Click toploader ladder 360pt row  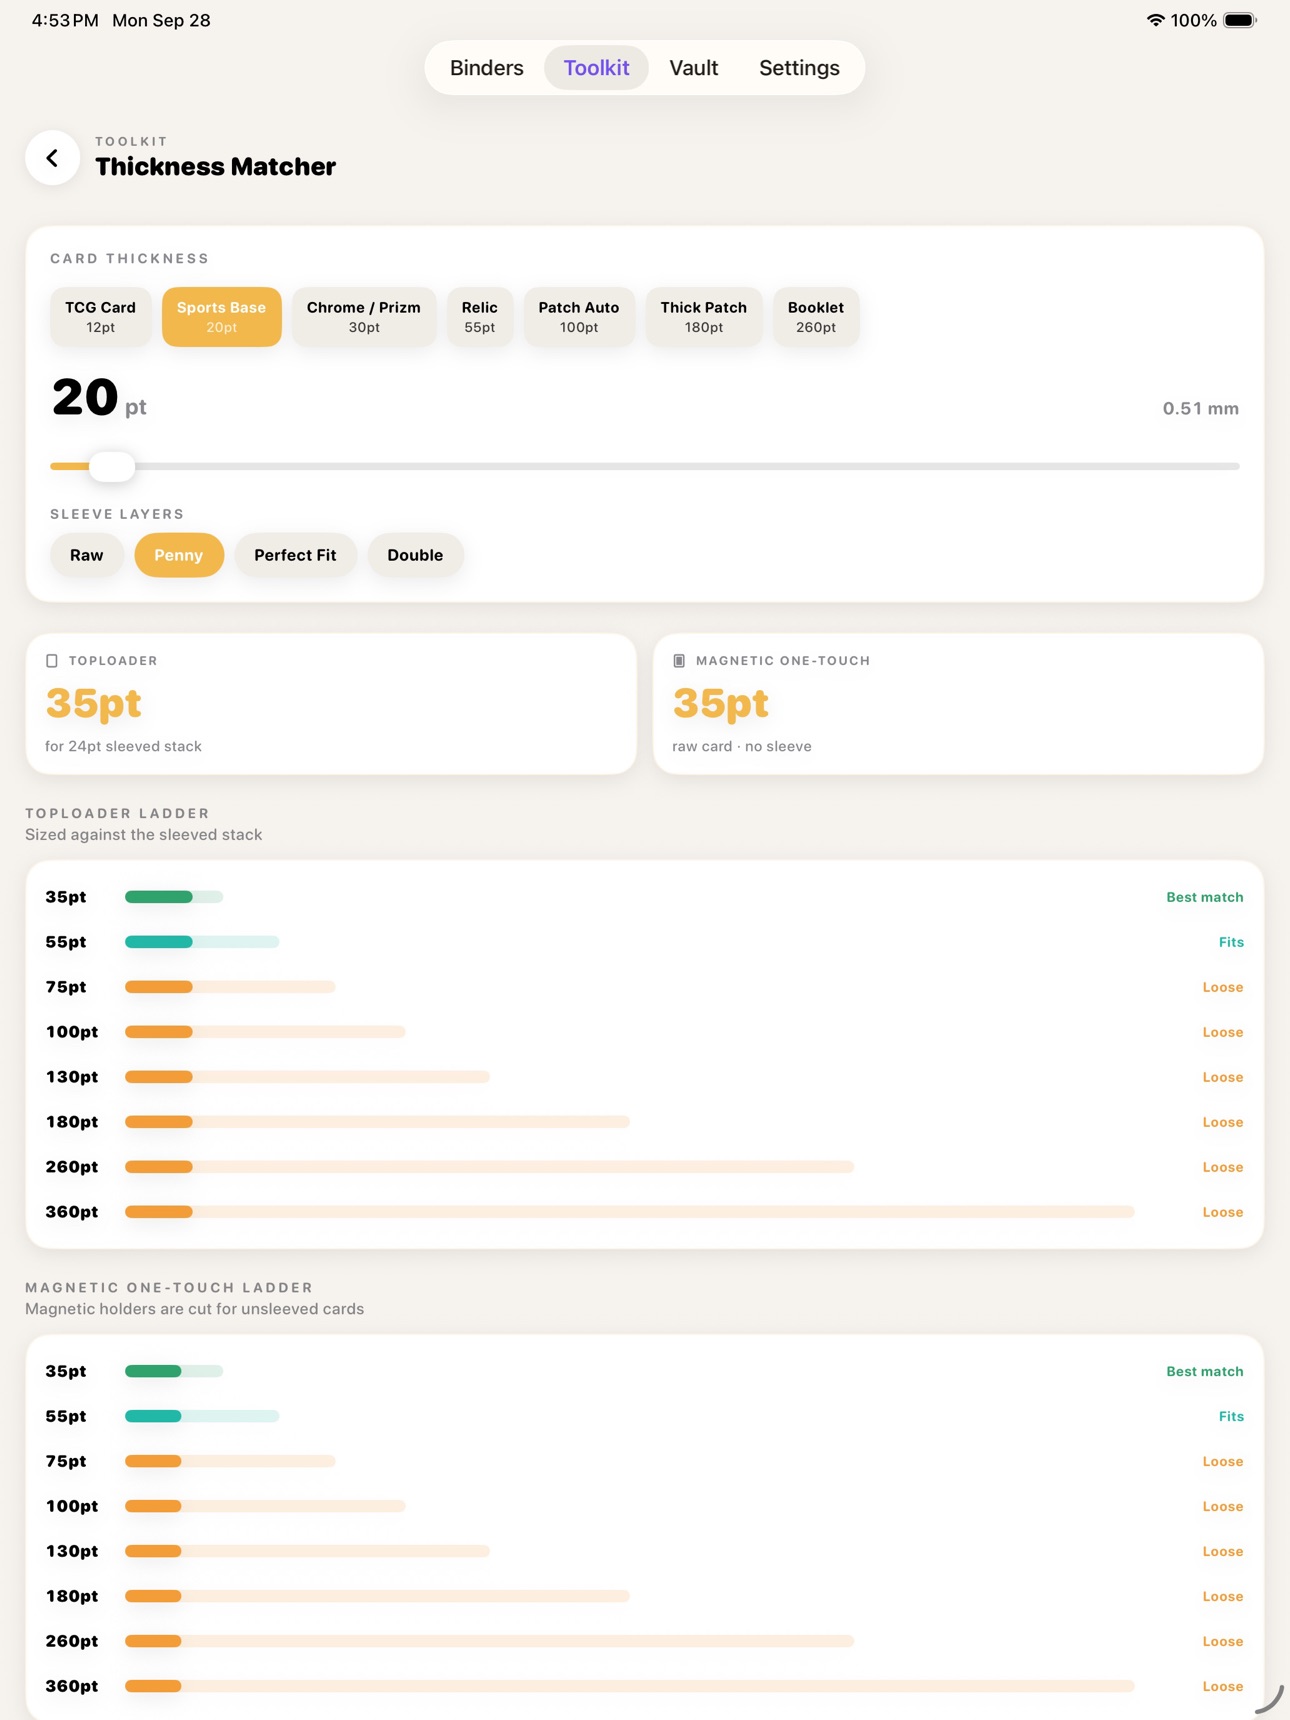[645, 1212]
